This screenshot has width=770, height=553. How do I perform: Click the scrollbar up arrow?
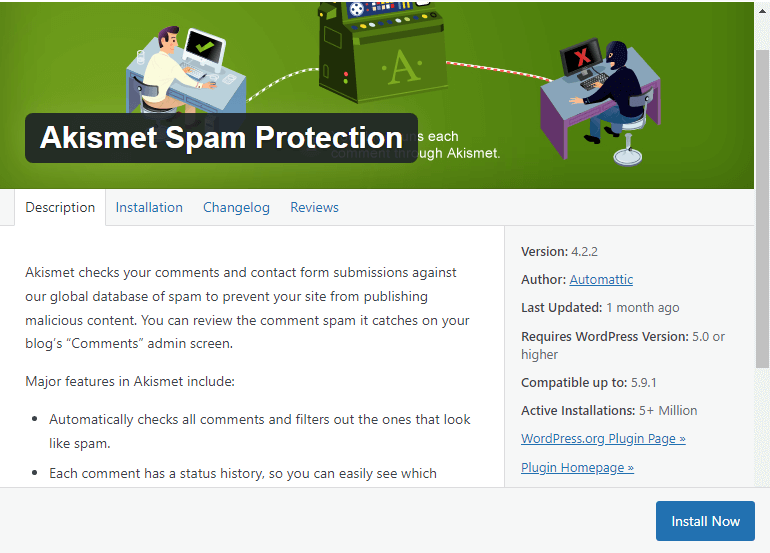tap(763, 10)
